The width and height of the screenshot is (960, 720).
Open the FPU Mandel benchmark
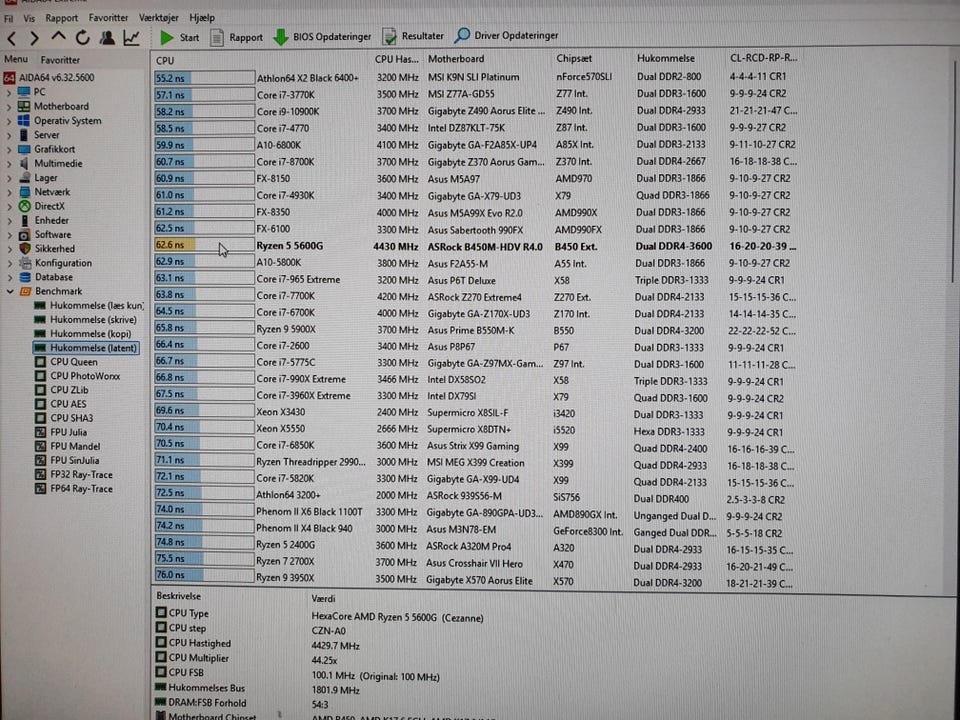click(67, 446)
